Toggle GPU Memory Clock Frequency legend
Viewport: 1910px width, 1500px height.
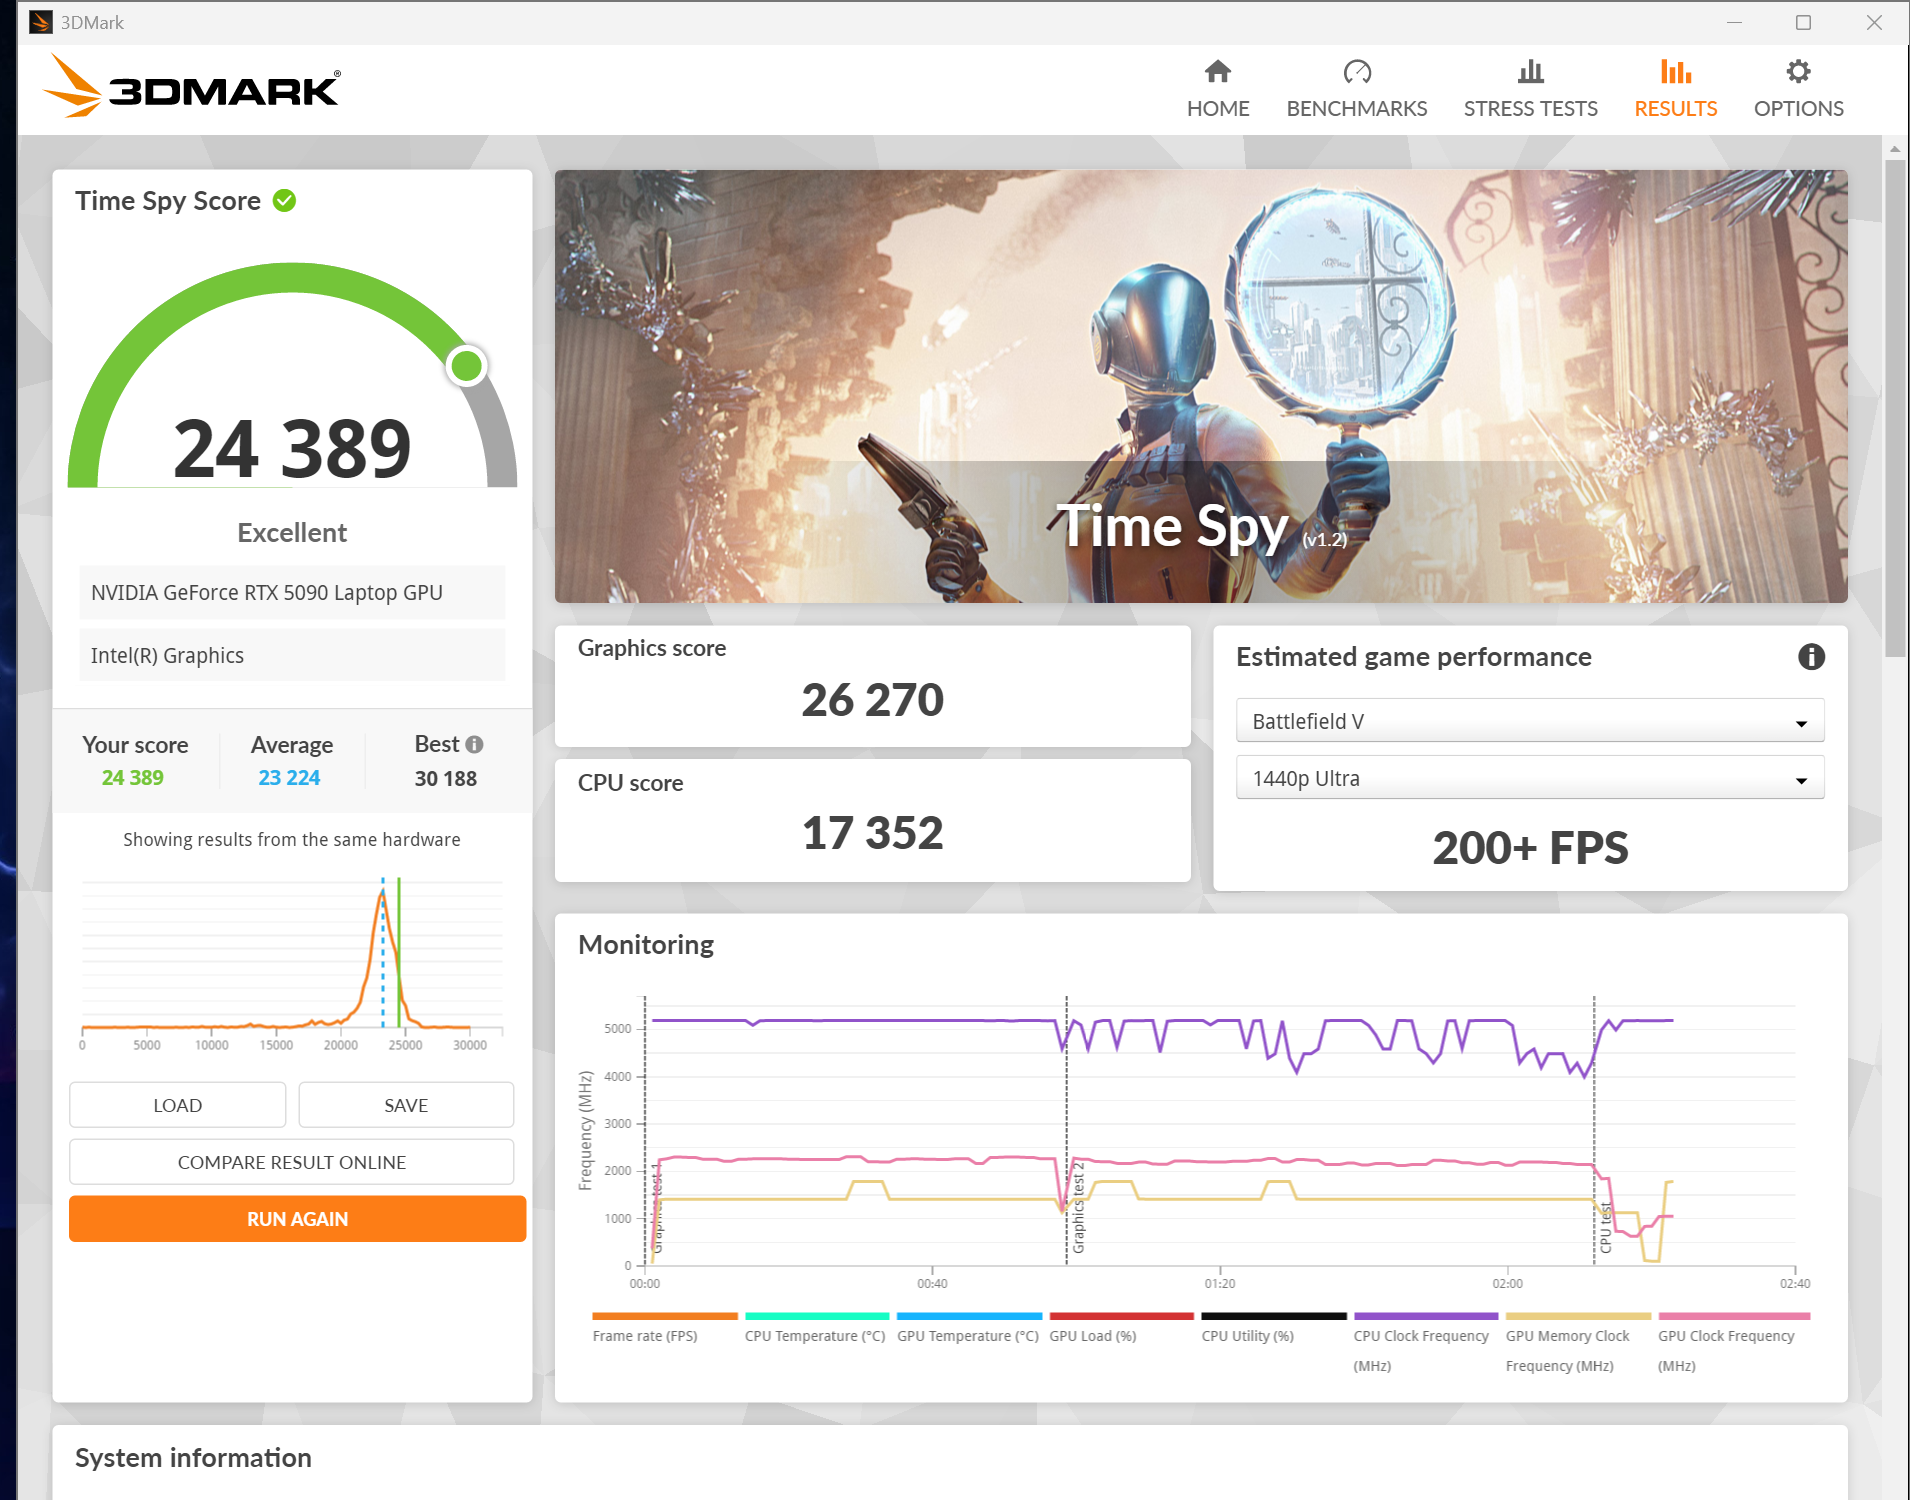[x=1577, y=1344]
